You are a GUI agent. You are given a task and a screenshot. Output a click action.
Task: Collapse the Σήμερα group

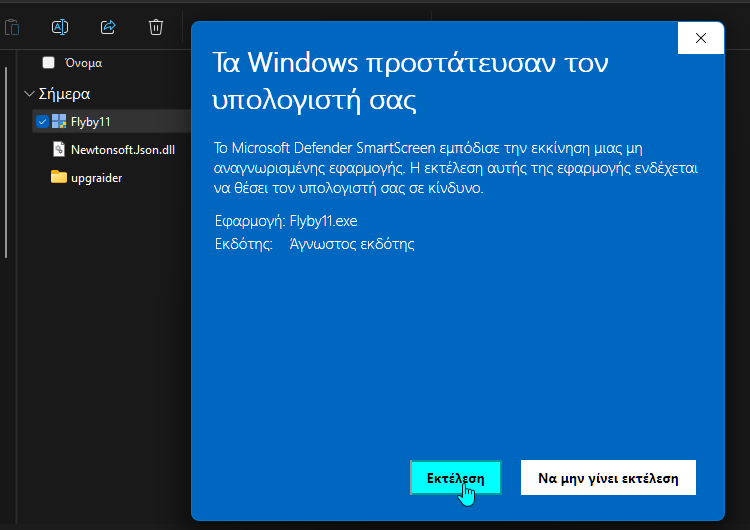[x=29, y=94]
